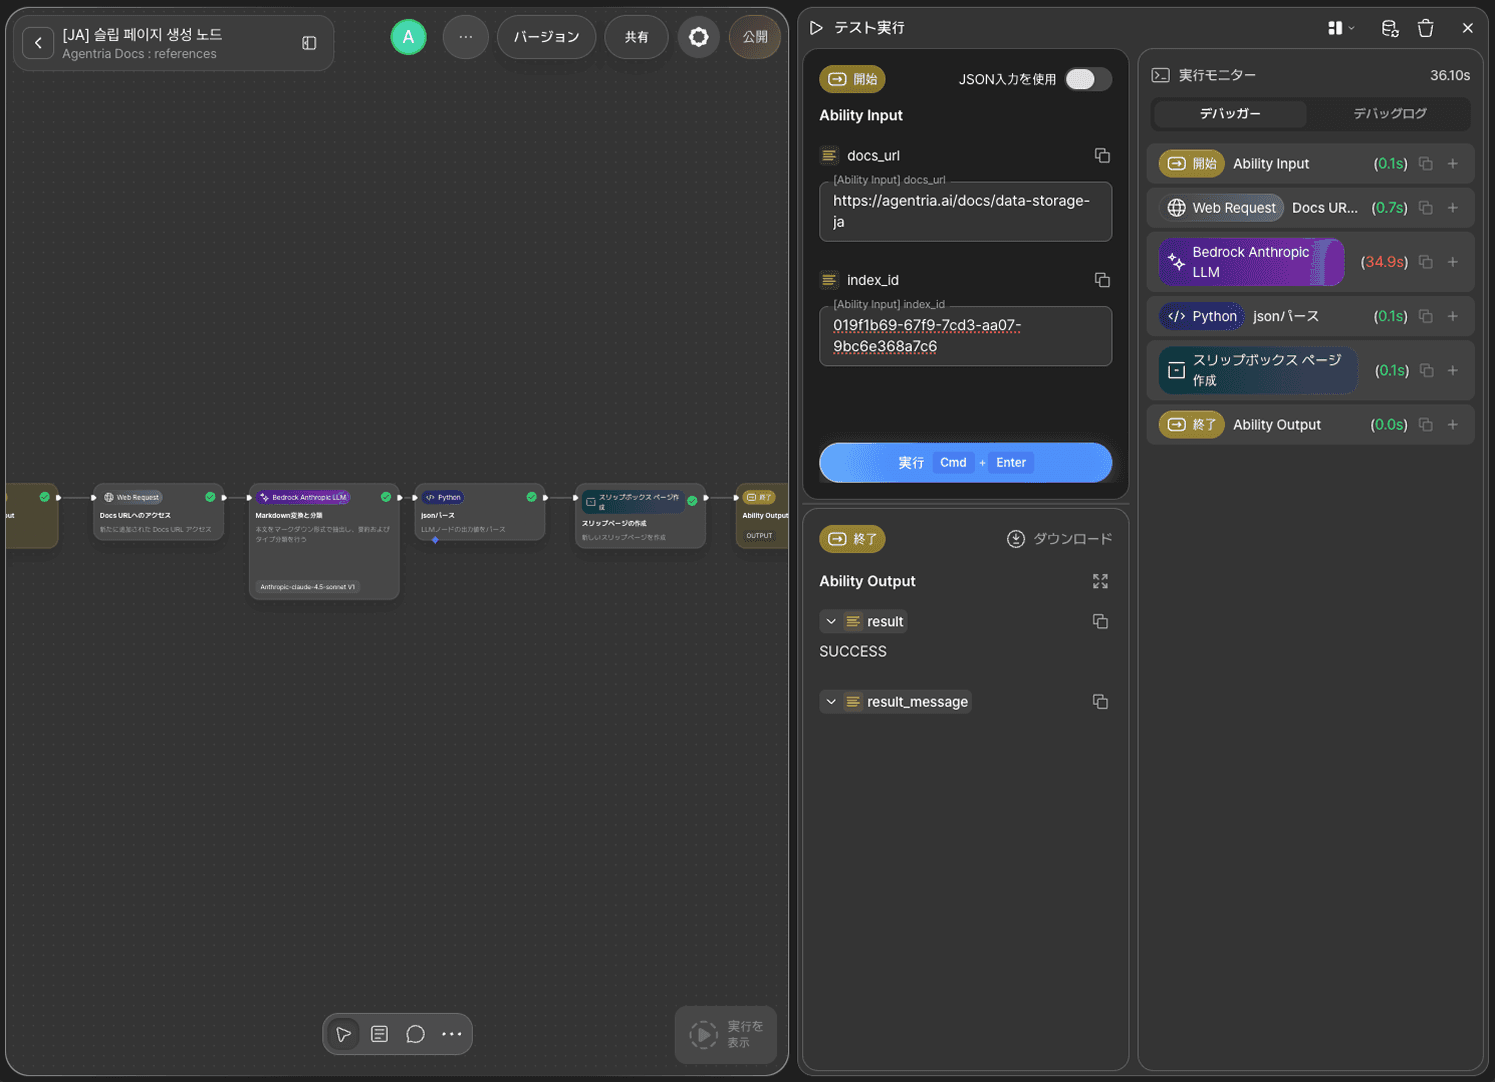The height and width of the screenshot is (1082, 1495).
Task: Open the 共有 share button
Action: click(x=636, y=37)
